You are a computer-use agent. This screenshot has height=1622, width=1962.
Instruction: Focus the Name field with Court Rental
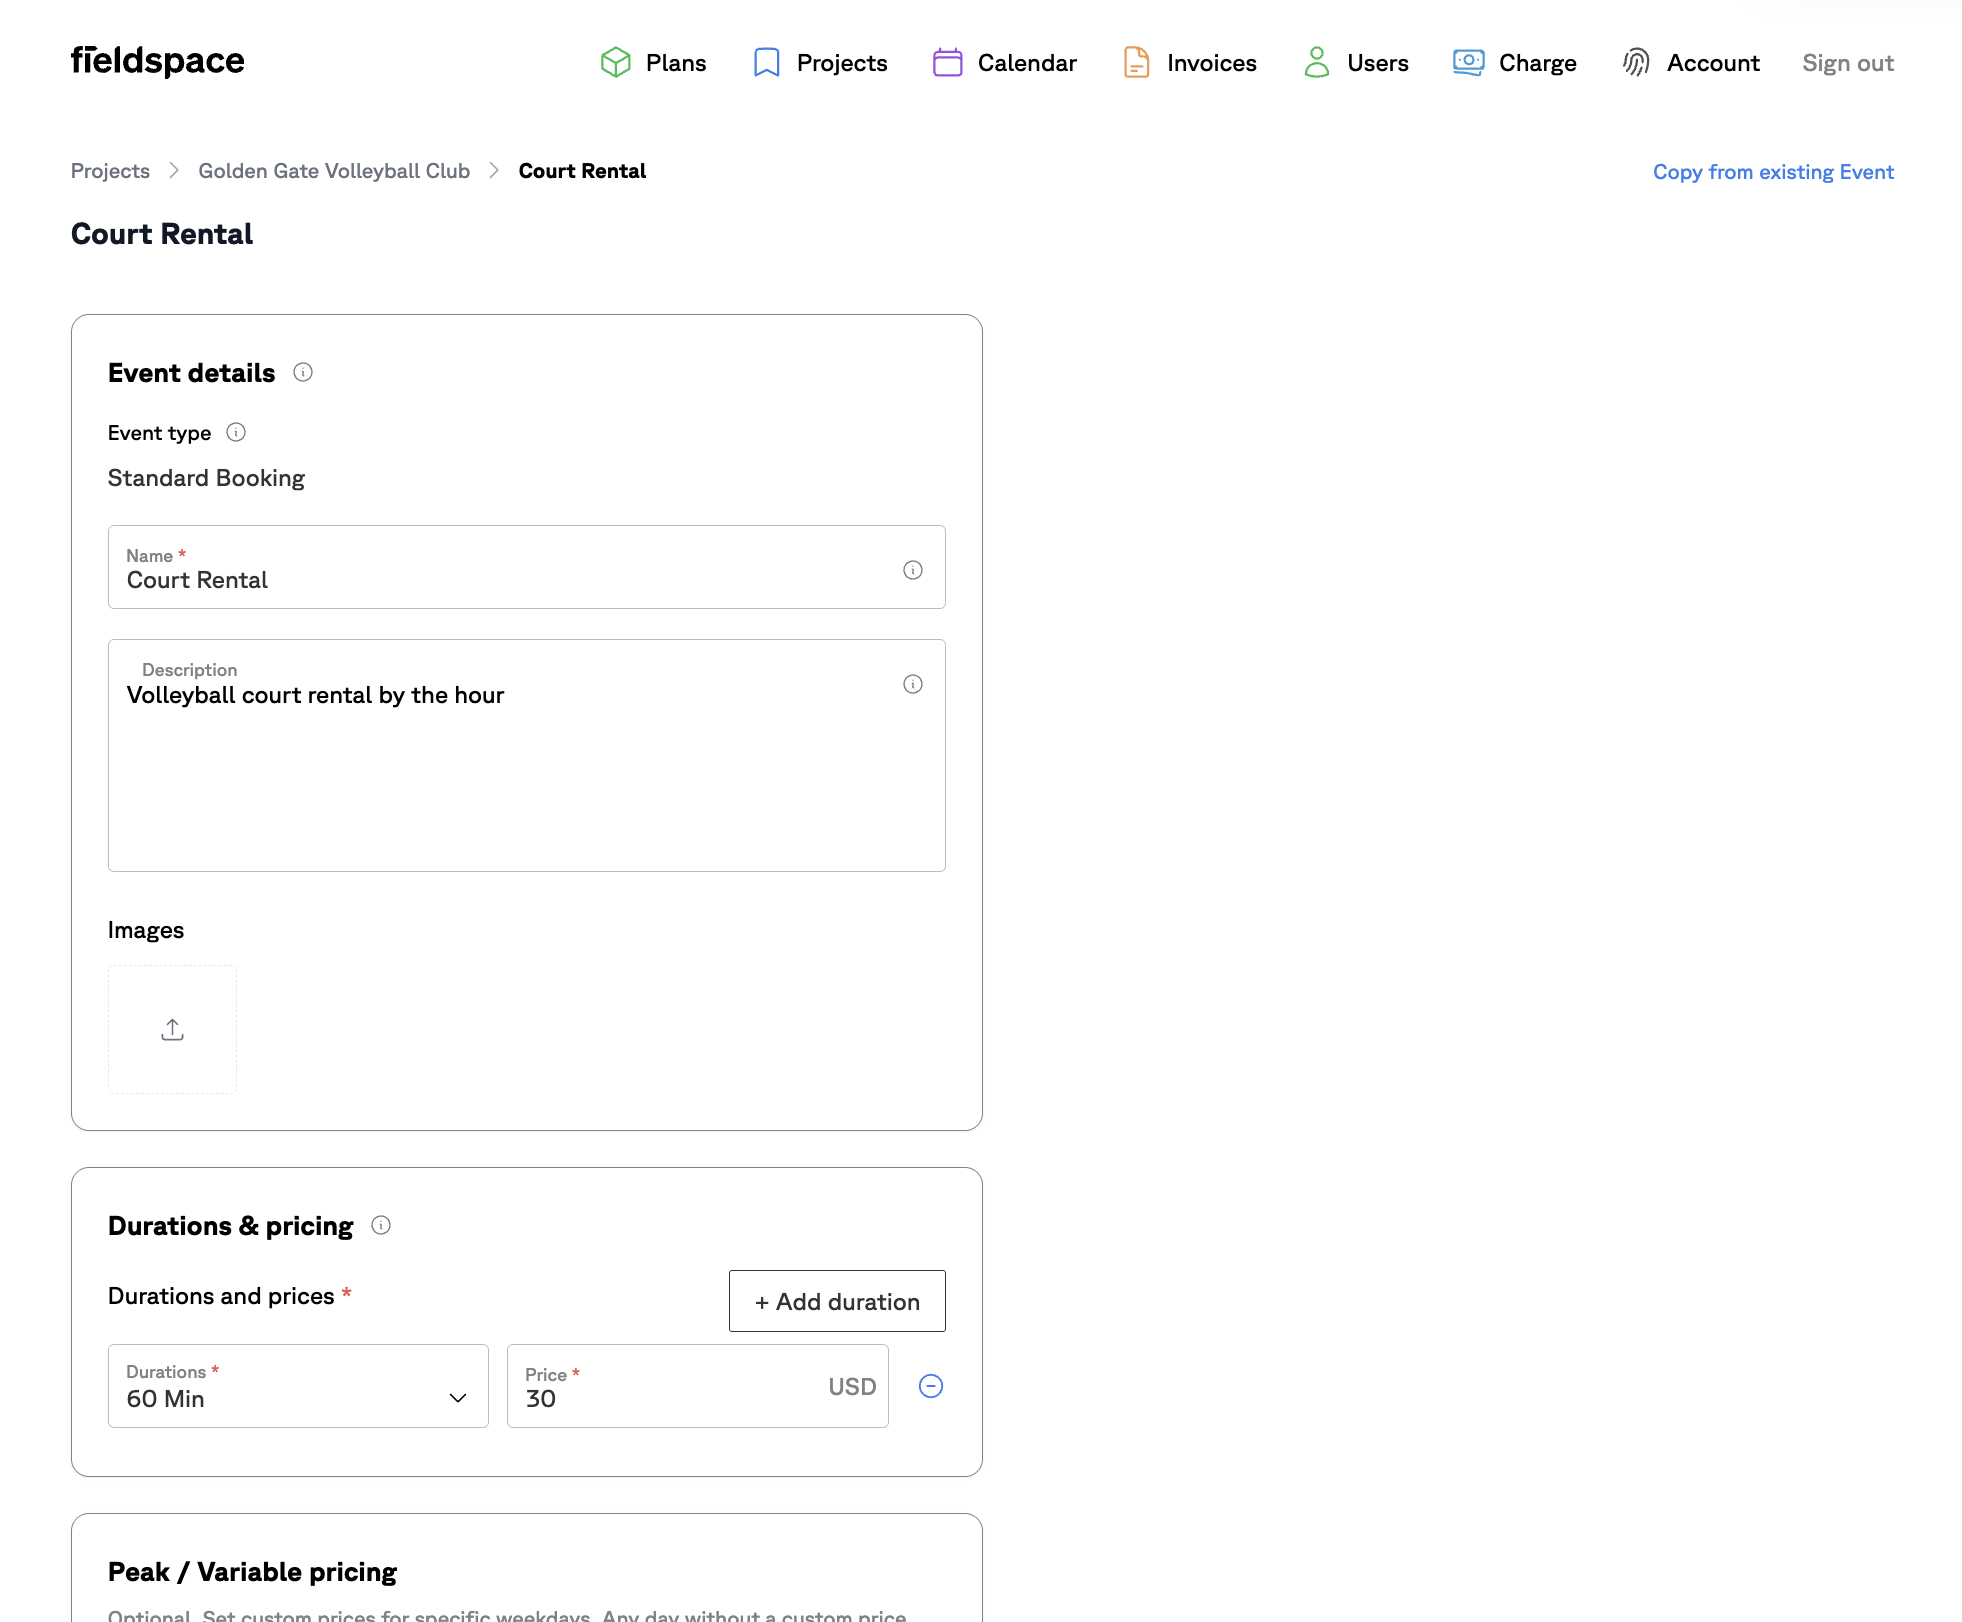527,567
